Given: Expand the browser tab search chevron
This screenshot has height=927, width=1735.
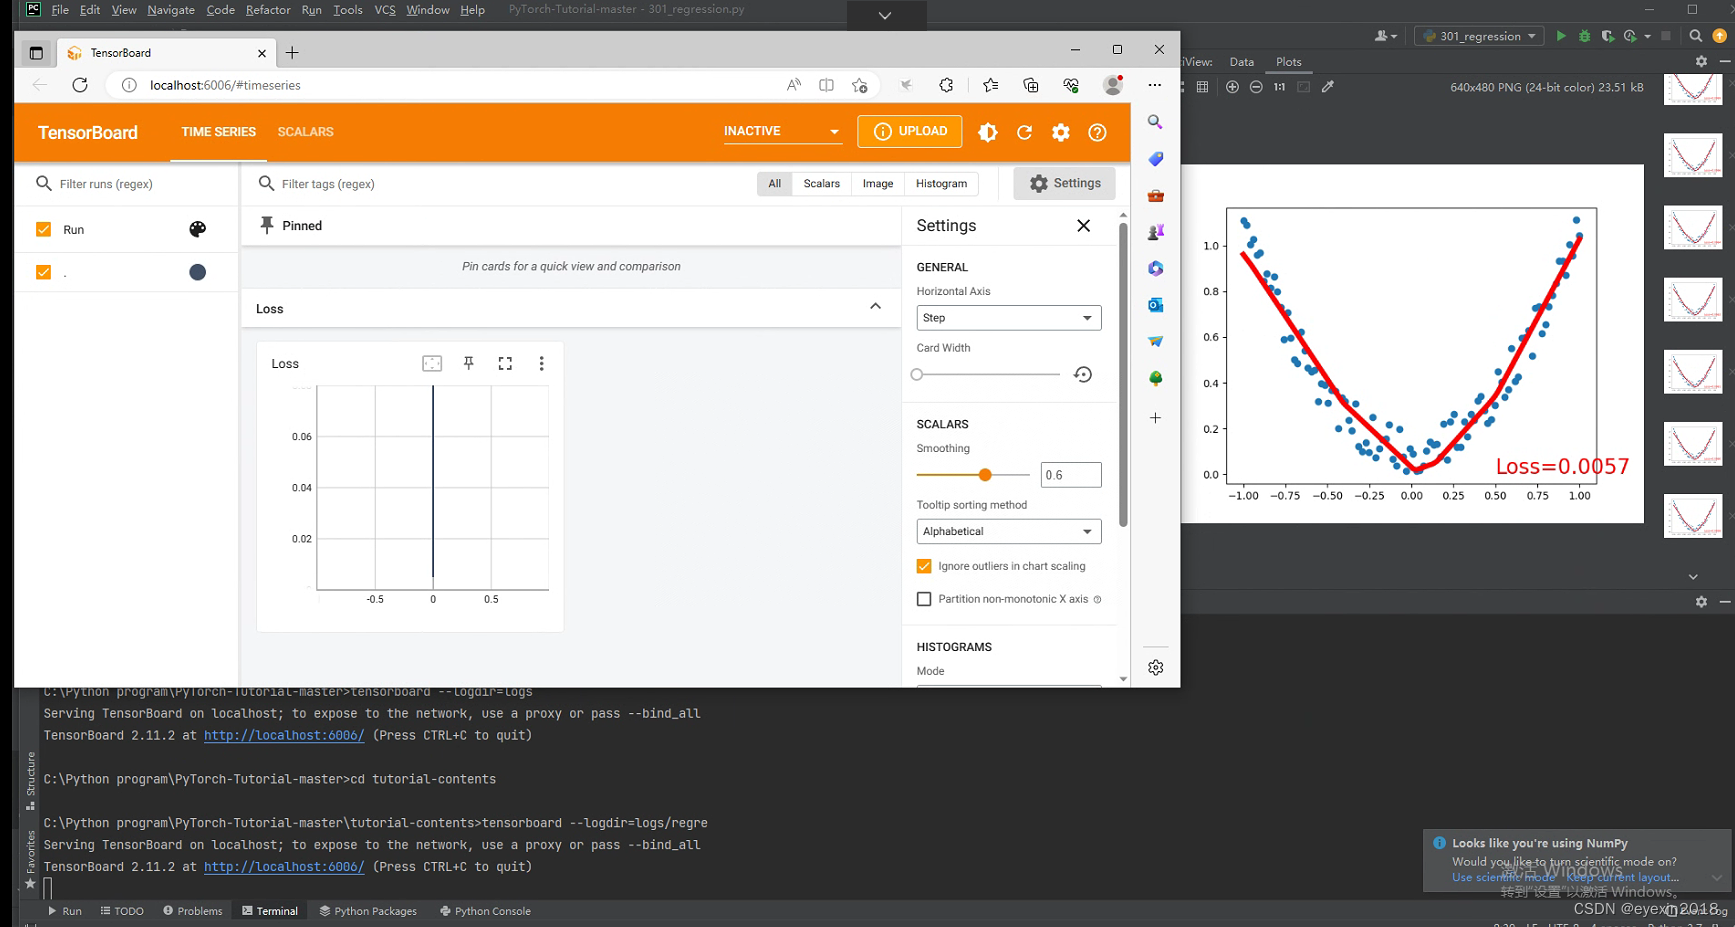Looking at the screenshot, I should point(885,15).
